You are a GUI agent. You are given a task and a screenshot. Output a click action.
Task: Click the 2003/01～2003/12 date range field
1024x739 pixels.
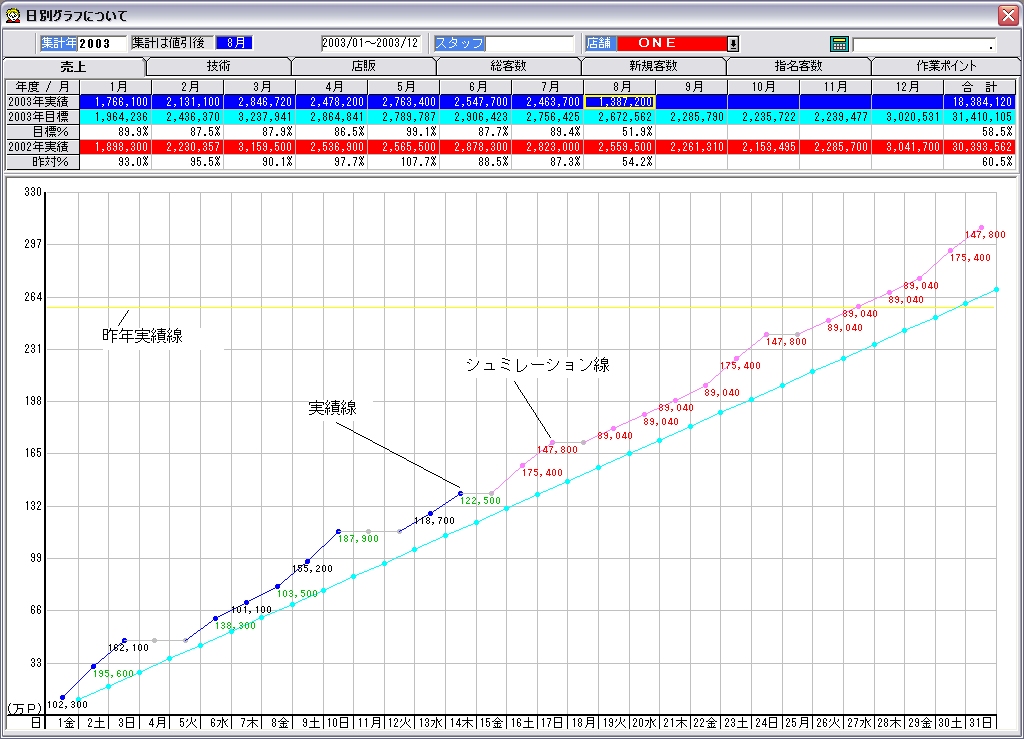[x=370, y=43]
